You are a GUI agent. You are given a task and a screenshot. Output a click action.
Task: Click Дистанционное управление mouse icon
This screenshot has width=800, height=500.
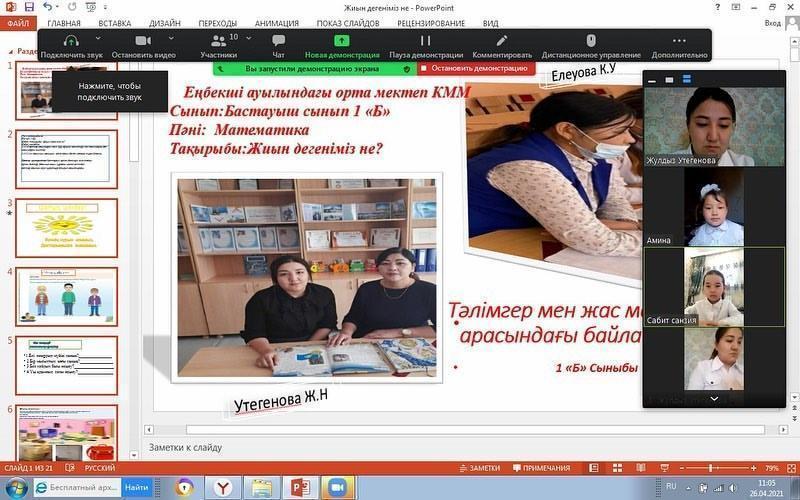point(591,41)
